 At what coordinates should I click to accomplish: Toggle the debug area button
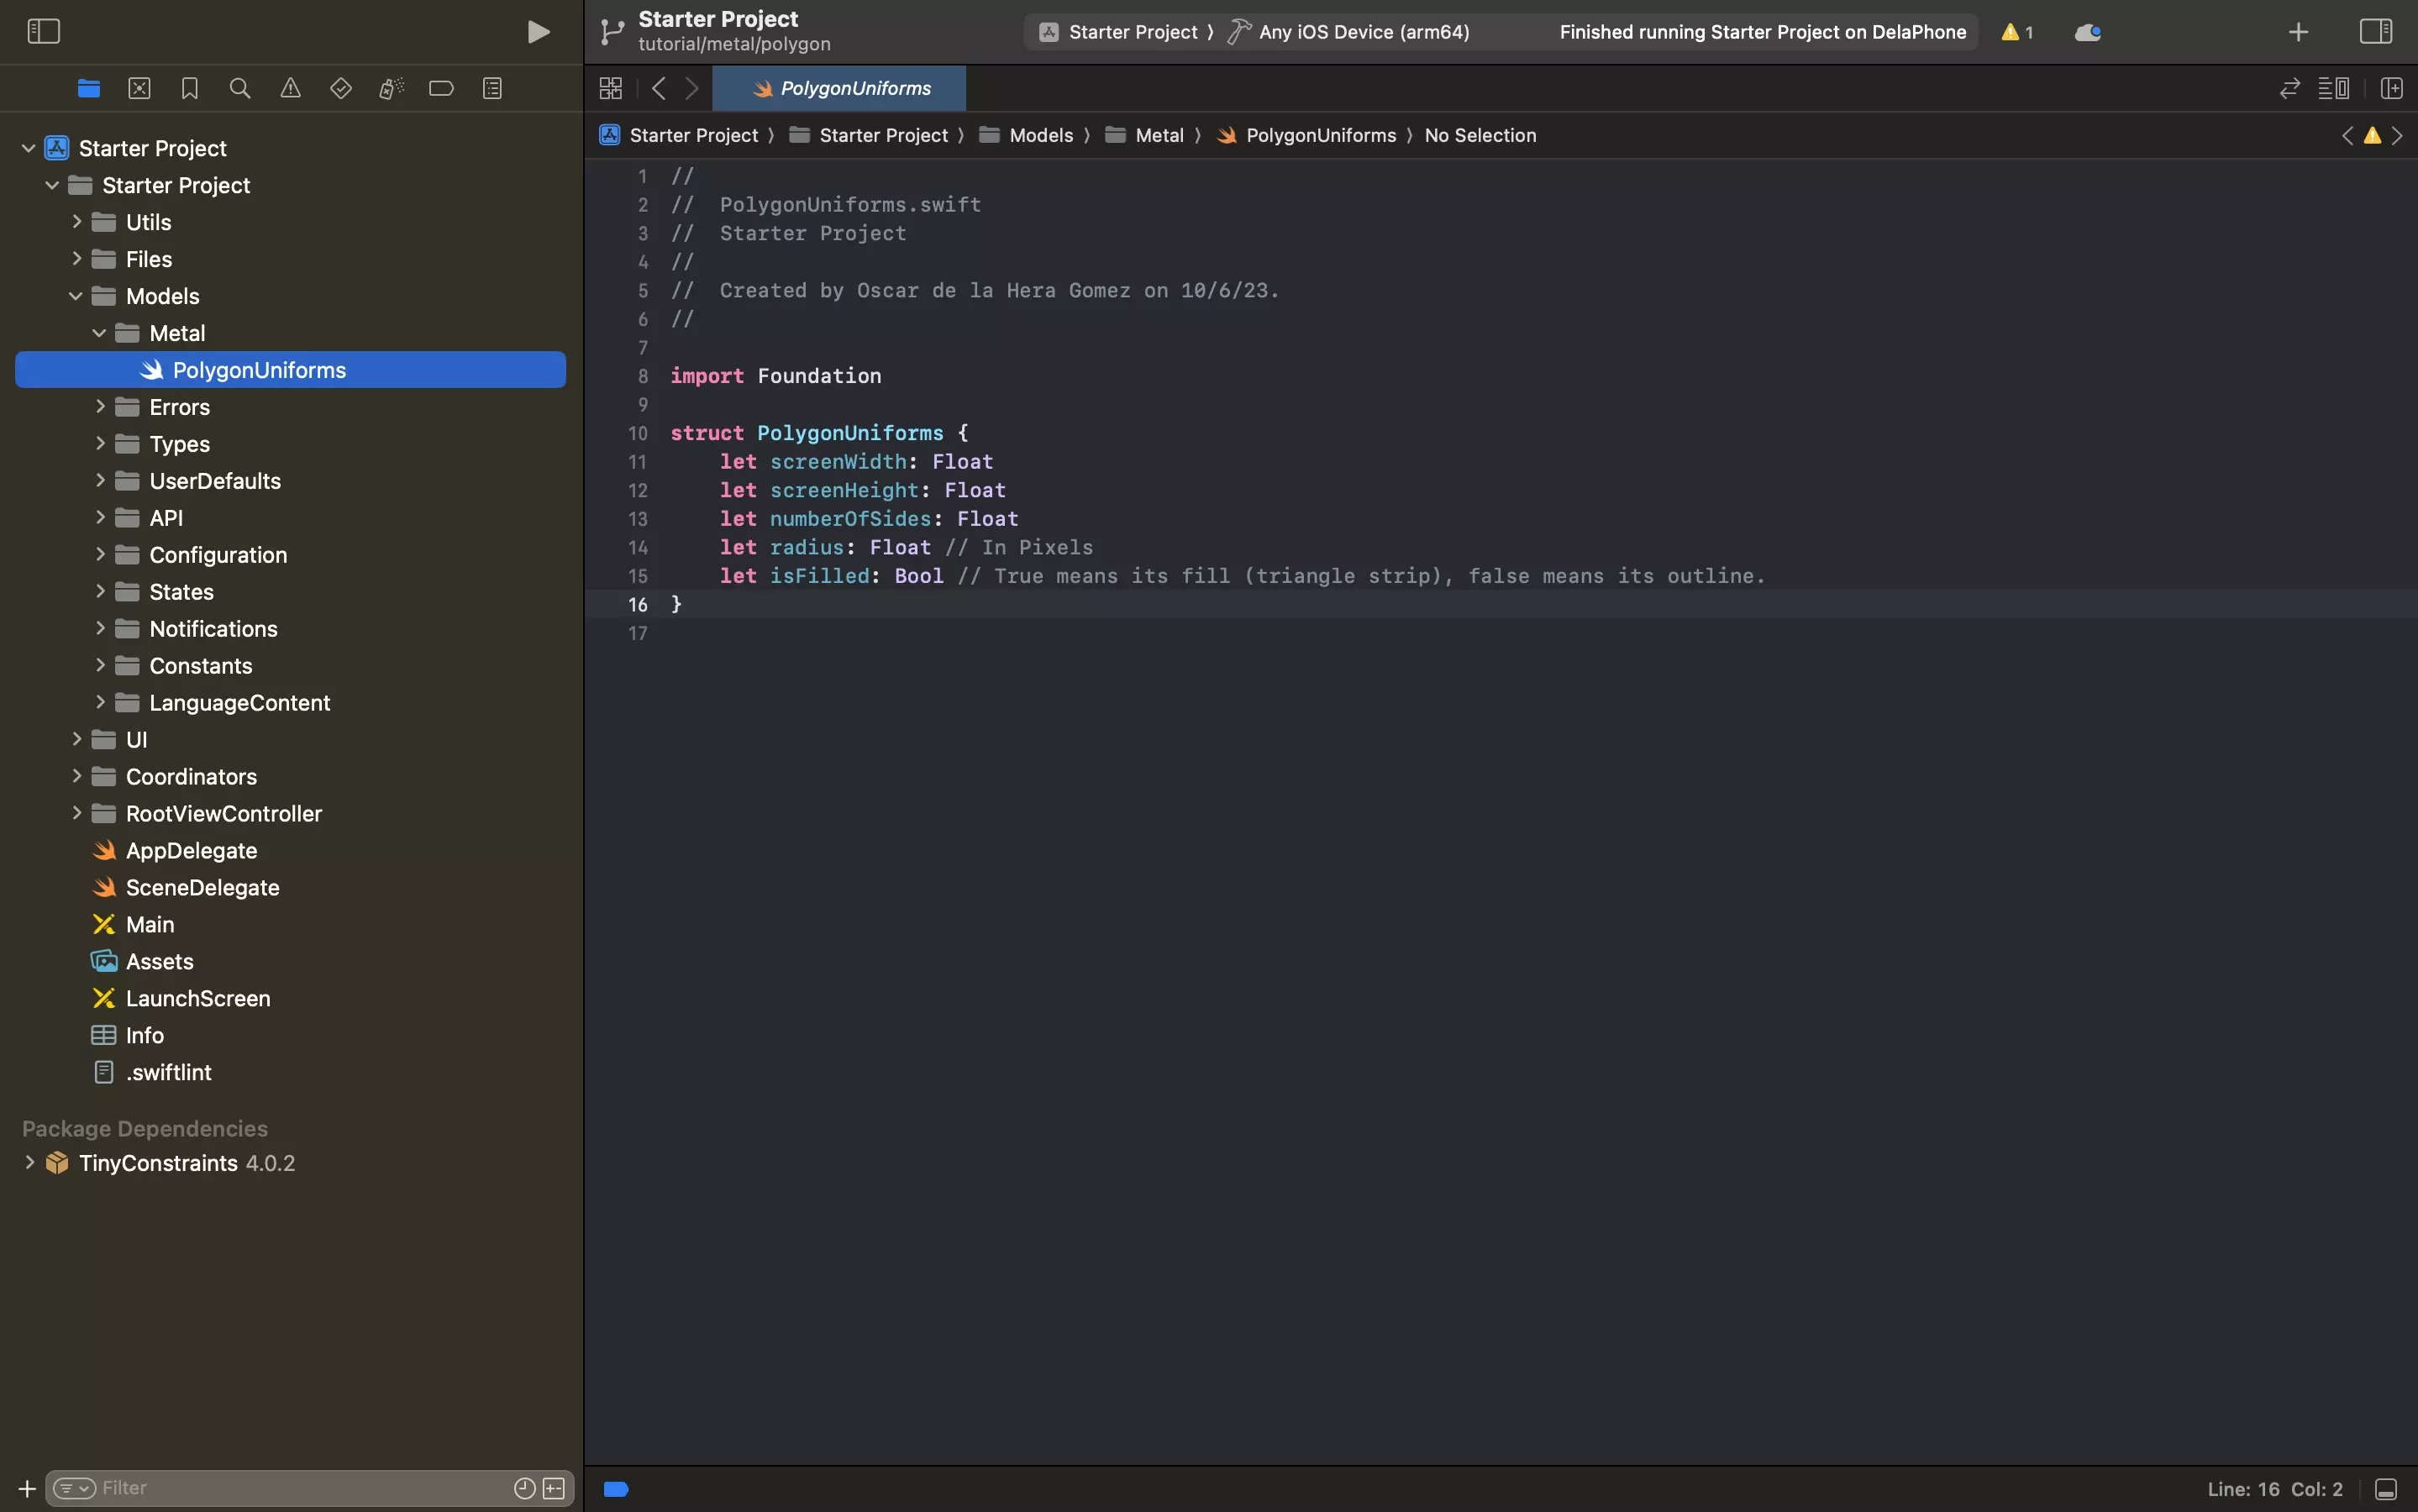click(2386, 1489)
